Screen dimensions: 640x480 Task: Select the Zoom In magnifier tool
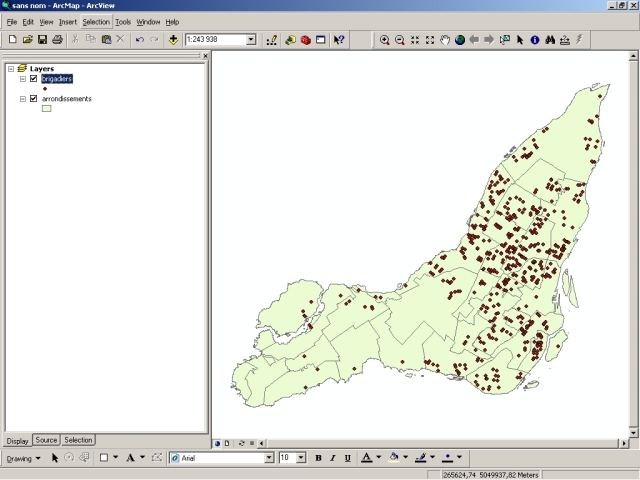pyautogui.click(x=384, y=40)
